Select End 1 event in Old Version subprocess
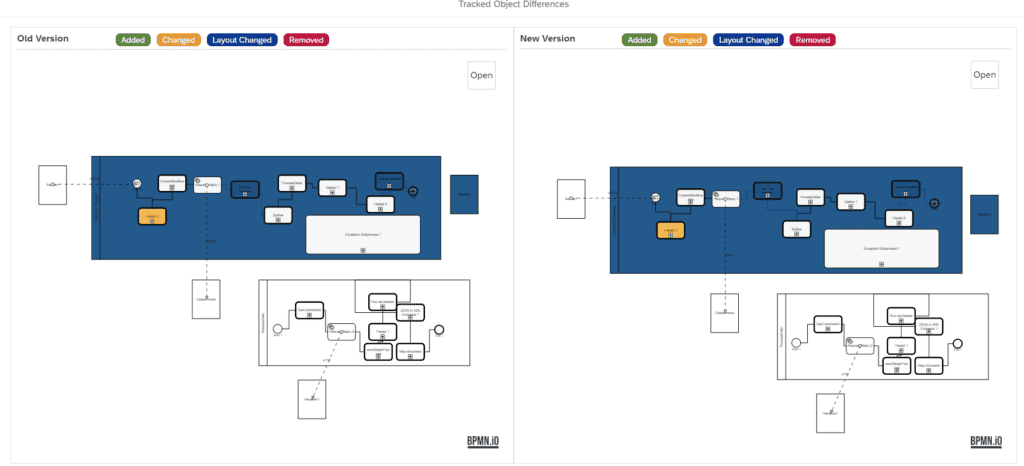 click(439, 330)
